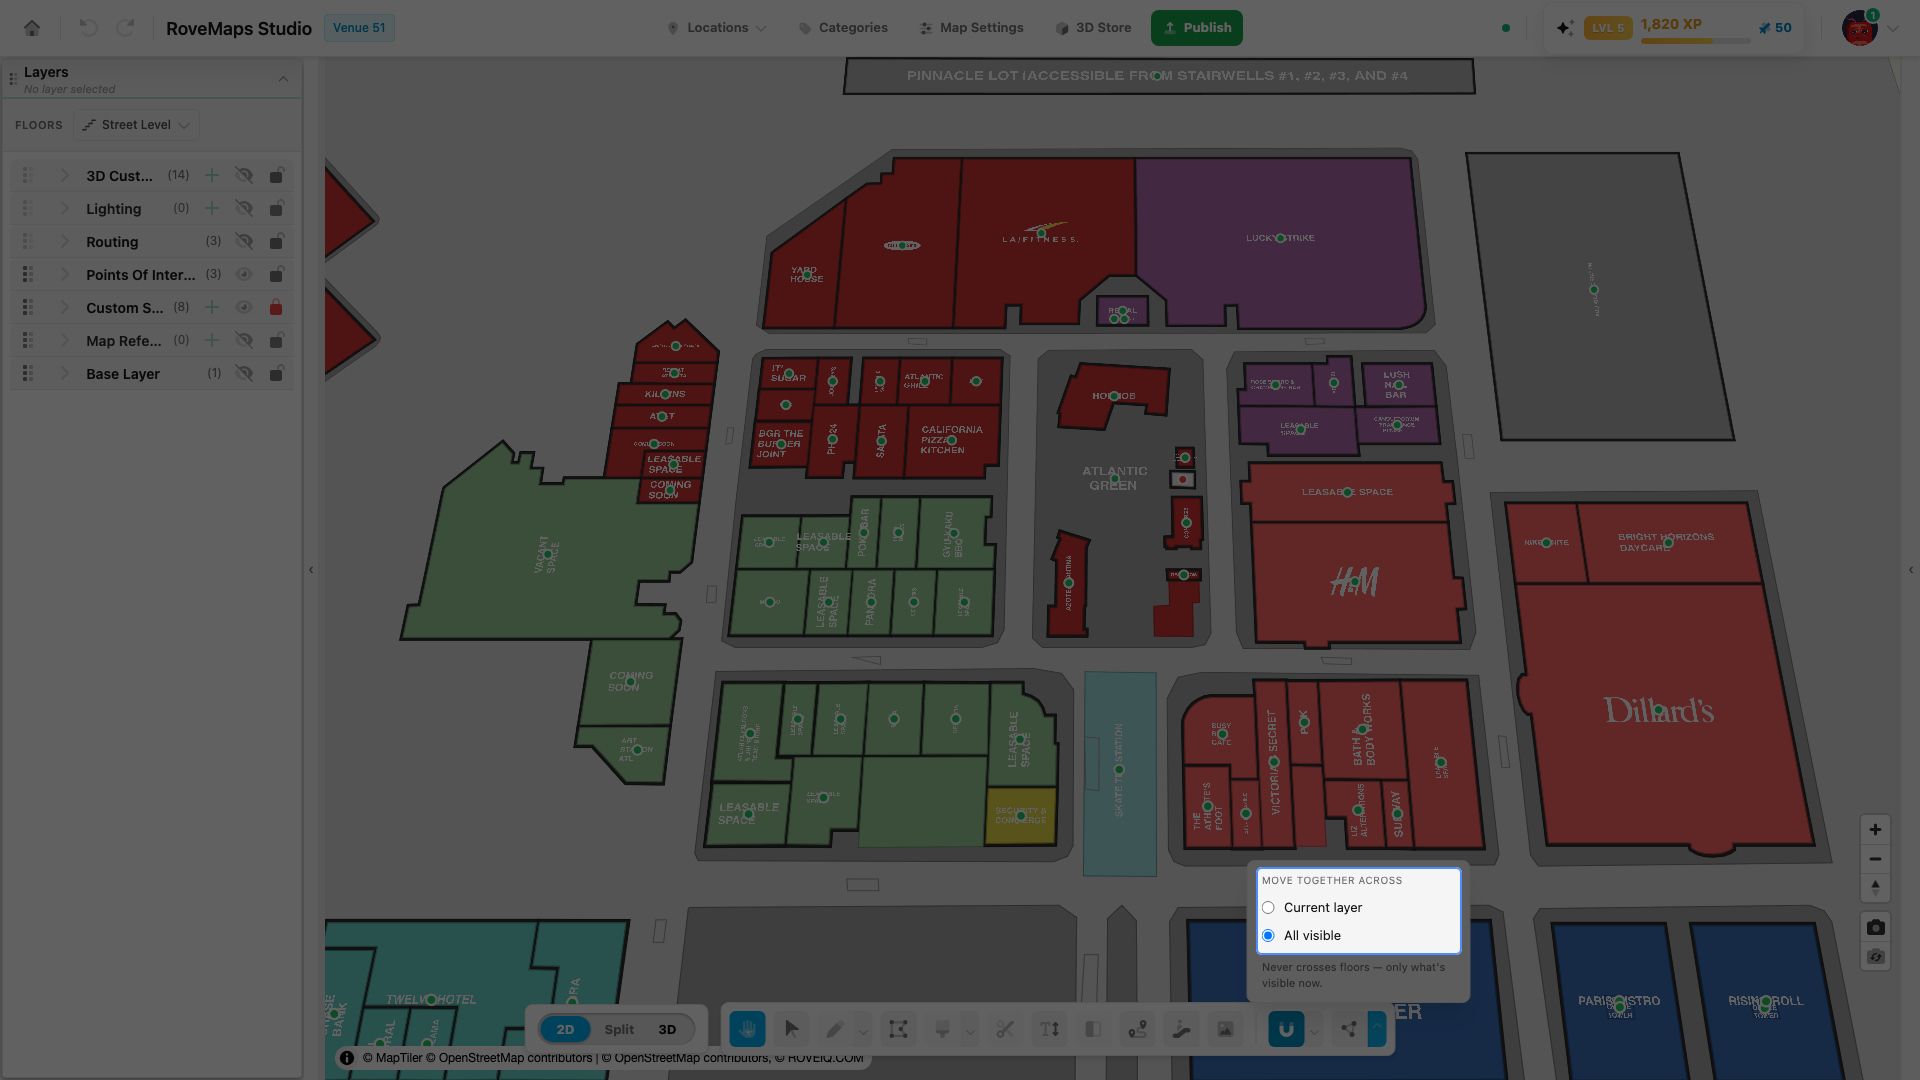The height and width of the screenshot is (1080, 1920).
Task: Select the escalator tool
Action: coord(1181,1029)
